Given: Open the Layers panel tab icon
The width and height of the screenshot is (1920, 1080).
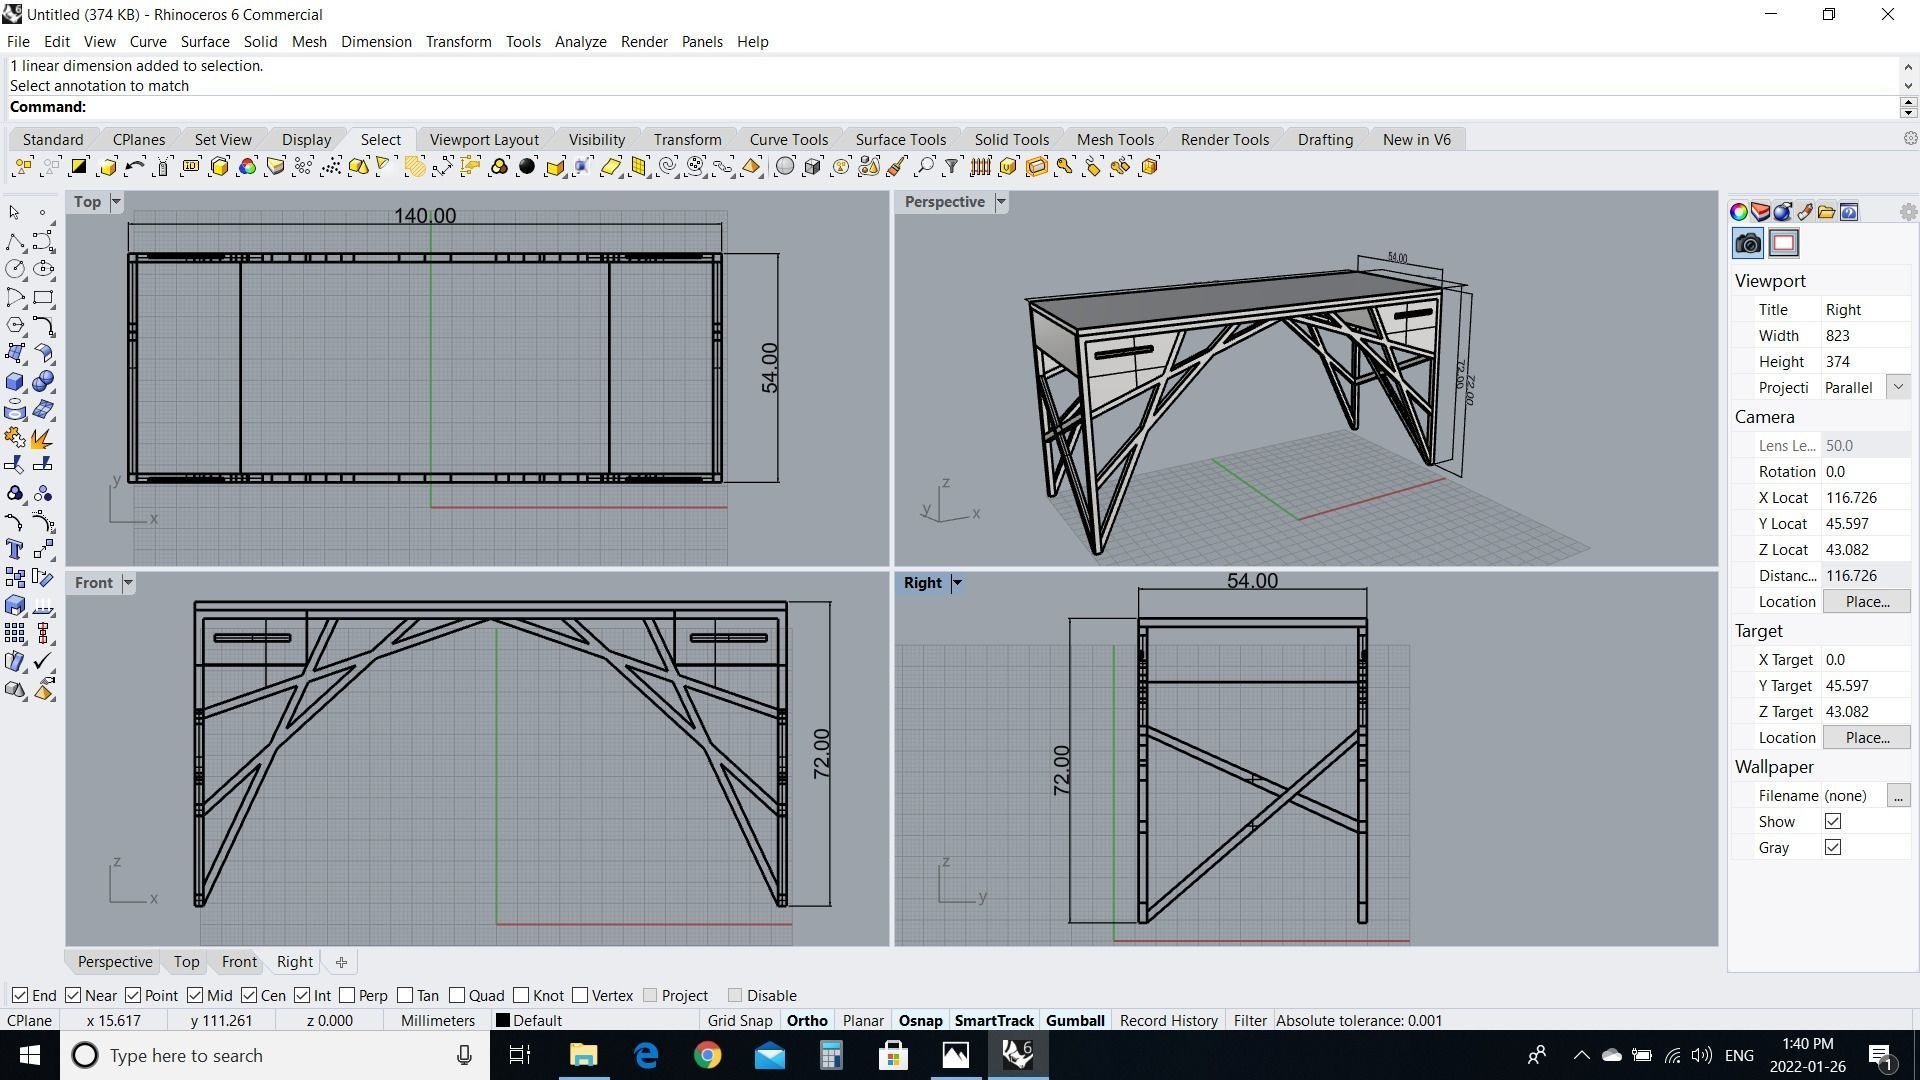Looking at the screenshot, I should click(1761, 212).
